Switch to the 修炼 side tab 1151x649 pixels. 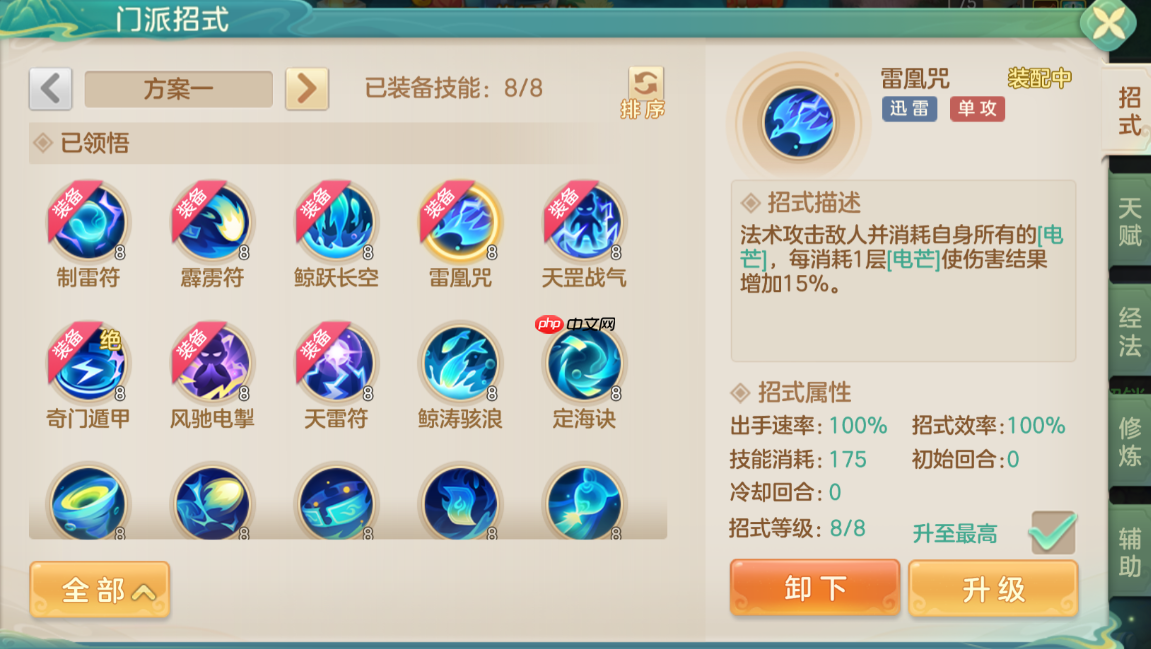tap(1129, 440)
